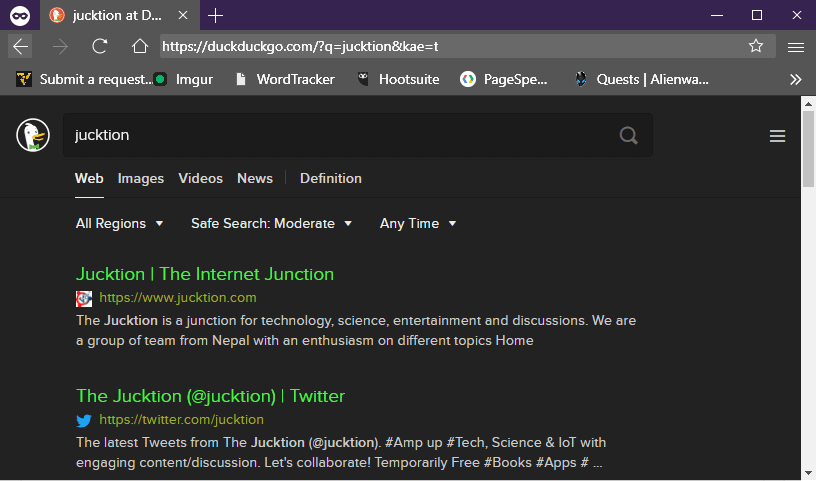This screenshot has height=481, width=816.
Task: Click the https://twitter.com/jucktion URL
Action: pos(181,420)
